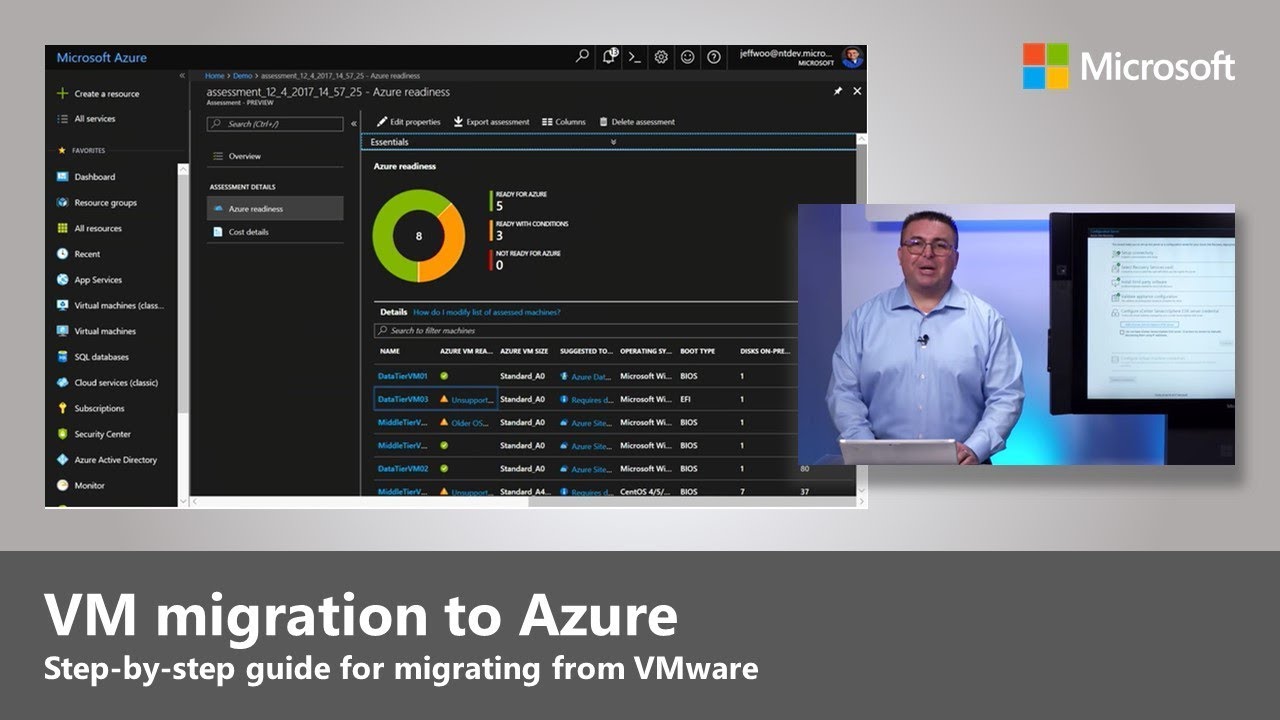This screenshot has width=1280, height=720.
Task: Click Azure Dat... suggested tool for DataTierVM01
Action: coord(591,377)
